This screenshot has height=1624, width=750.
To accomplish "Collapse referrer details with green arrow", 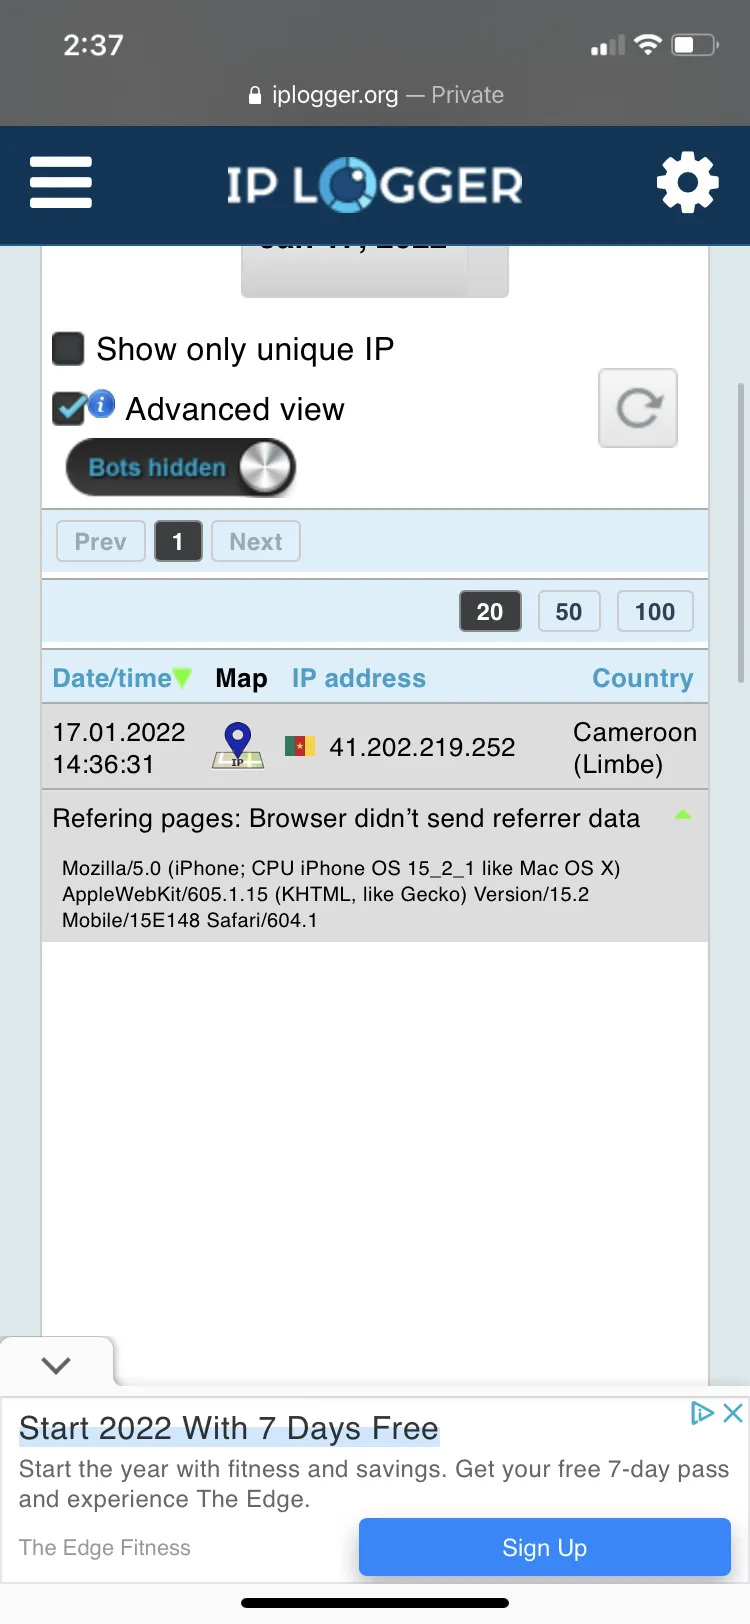I will (683, 815).
